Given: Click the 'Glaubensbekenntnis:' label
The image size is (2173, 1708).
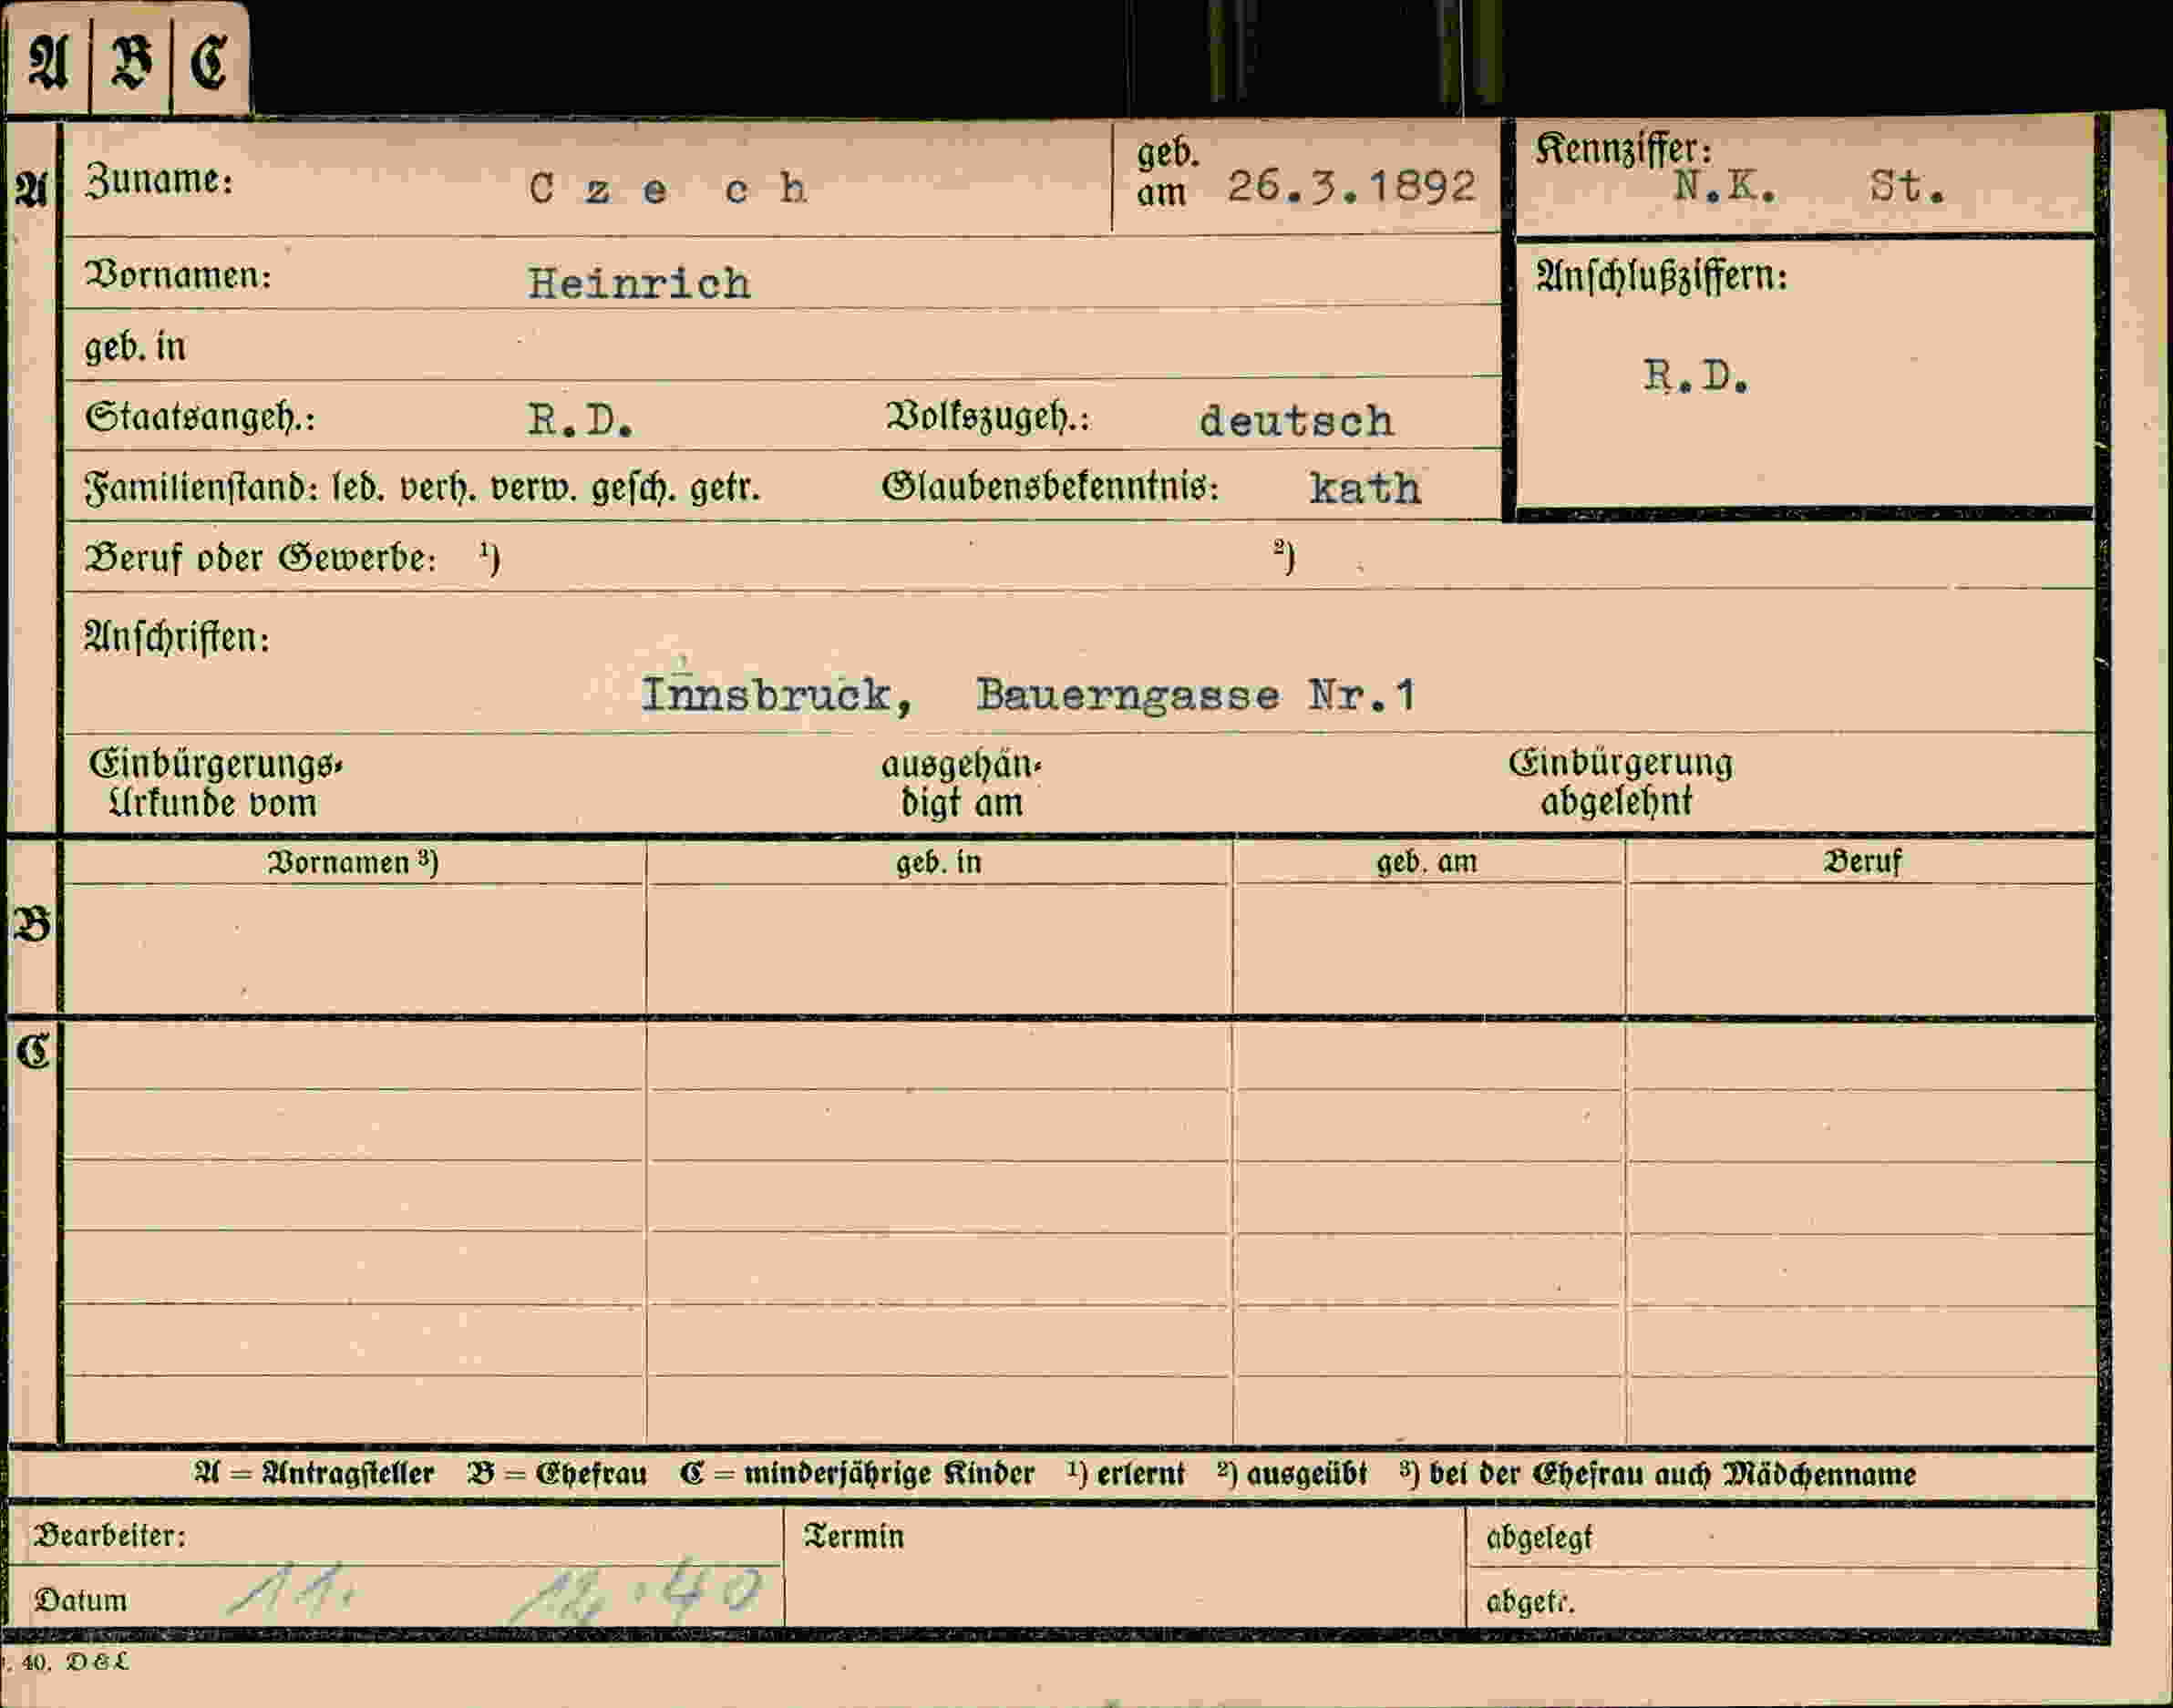Looking at the screenshot, I should tap(1050, 488).
